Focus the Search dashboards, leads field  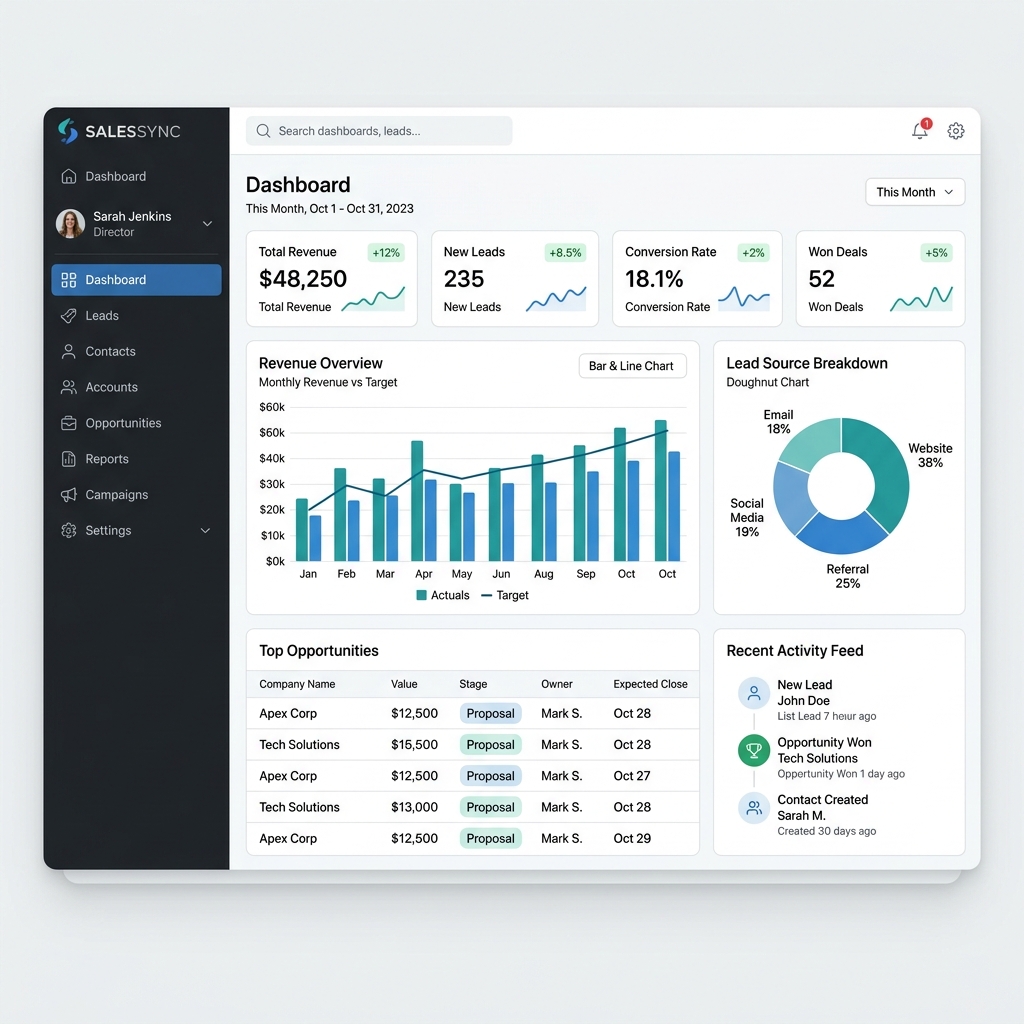coord(379,131)
